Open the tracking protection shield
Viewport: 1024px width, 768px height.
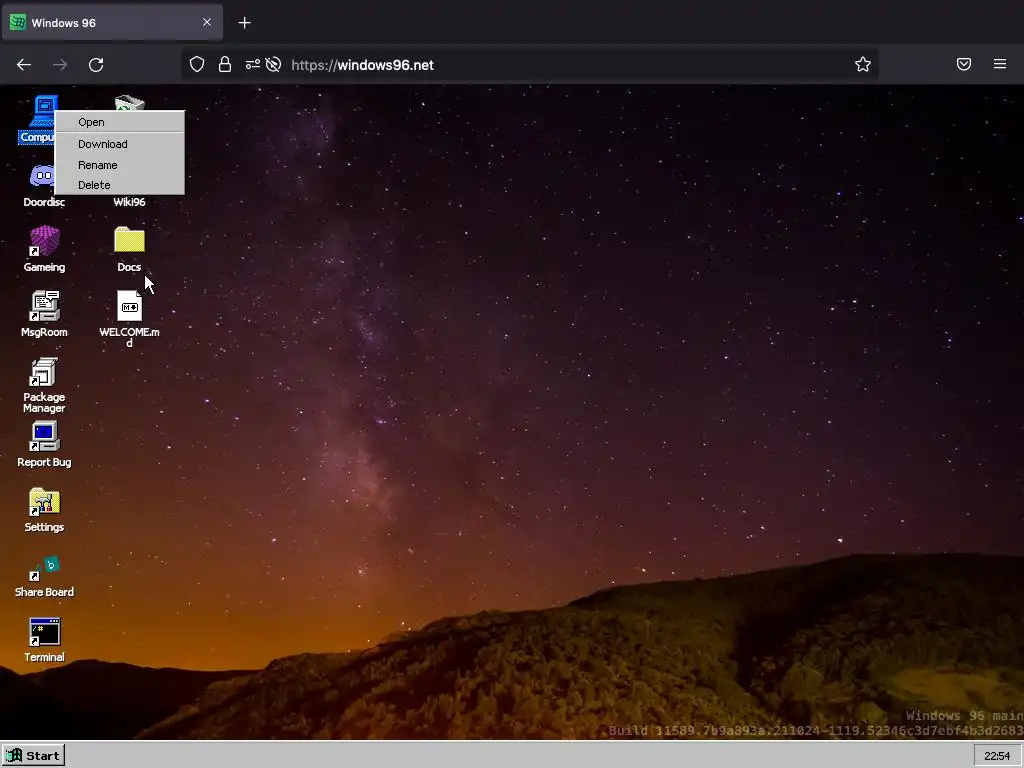pyautogui.click(x=197, y=64)
